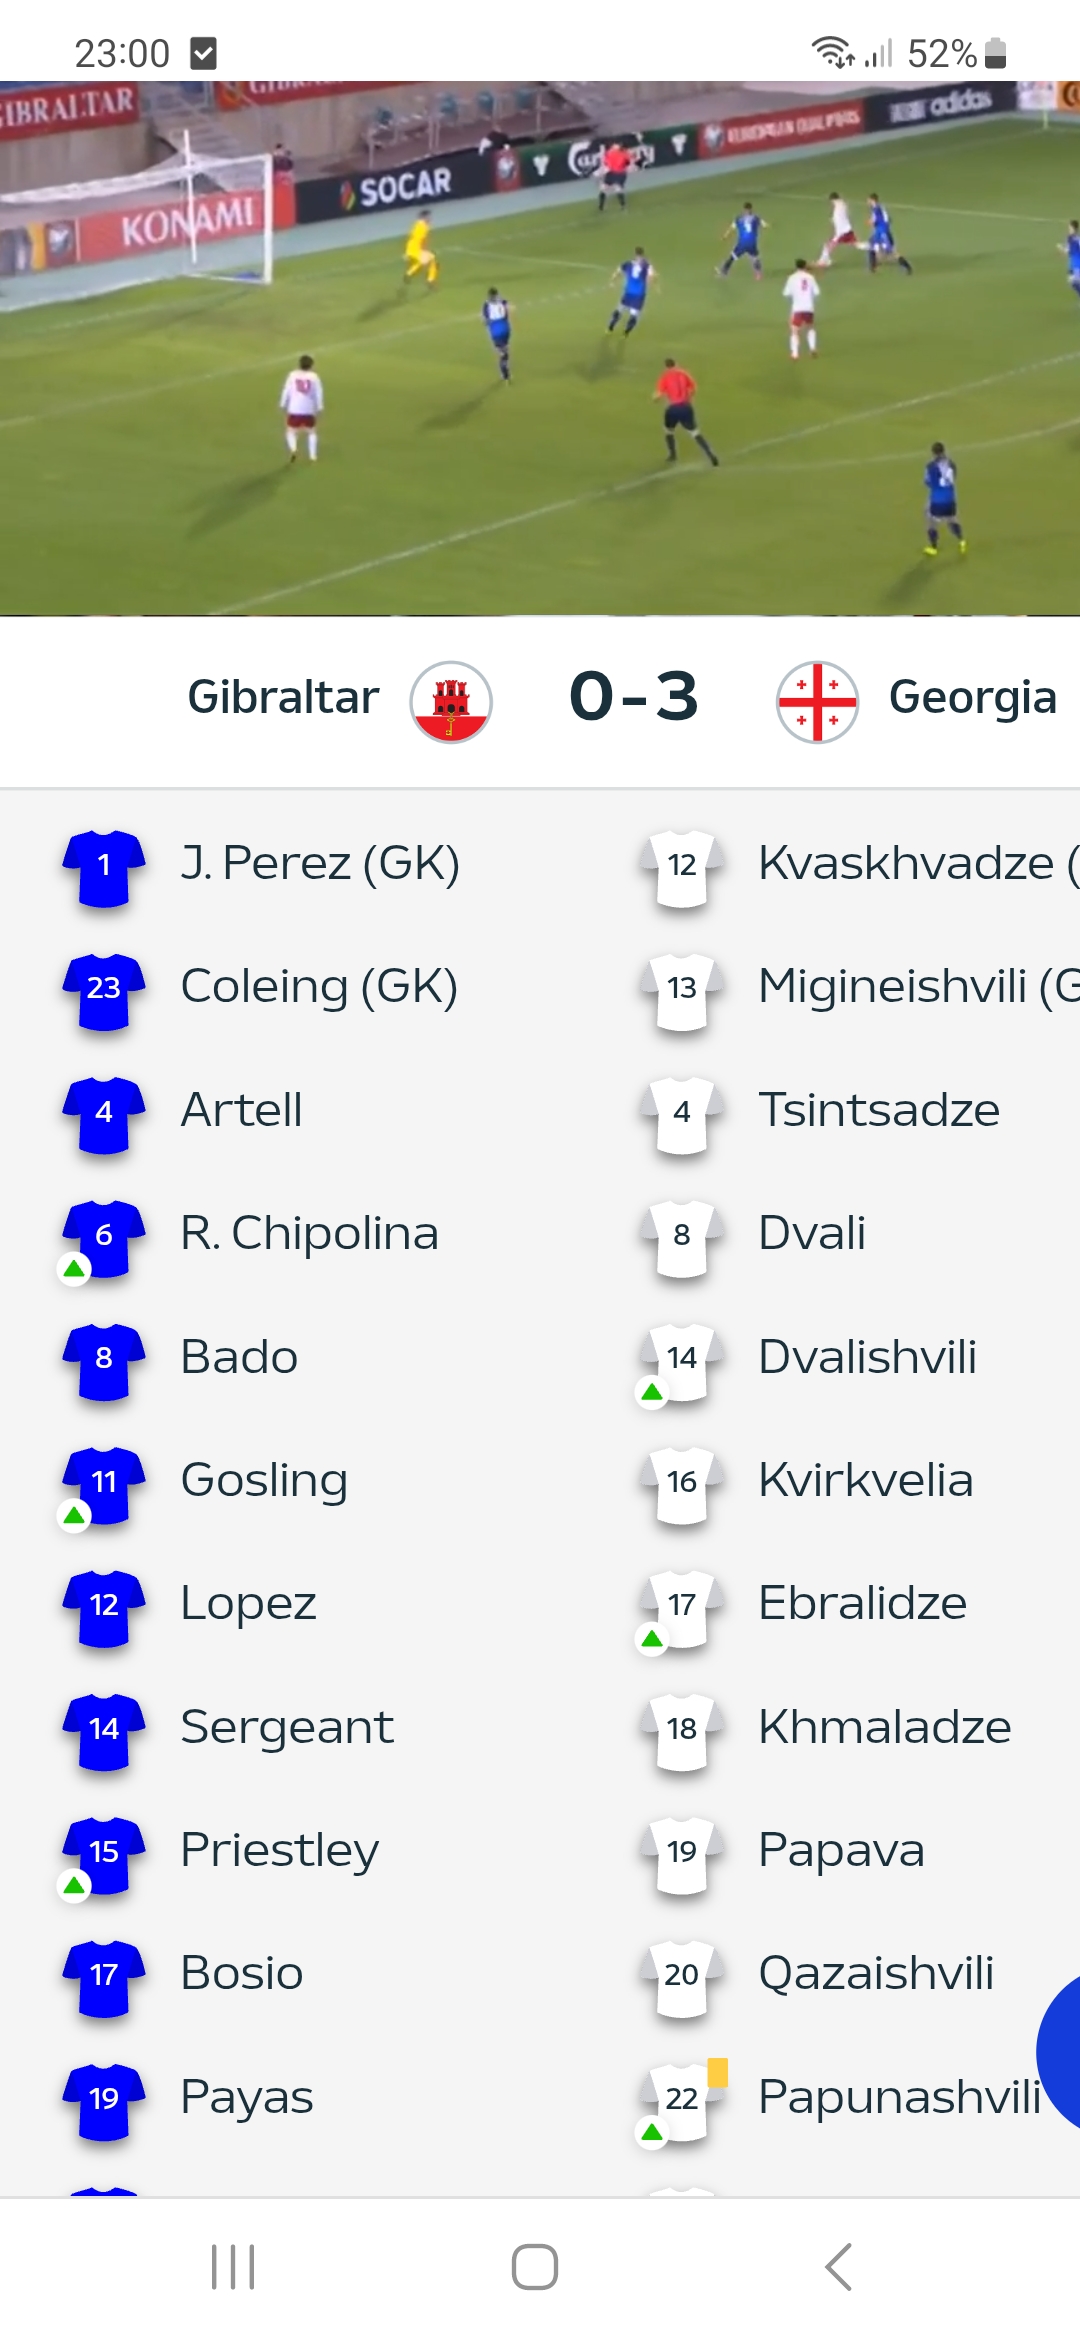Tap the Android back arrow
This screenshot has width=1080, height=2340.
(x=838, y=2267)
